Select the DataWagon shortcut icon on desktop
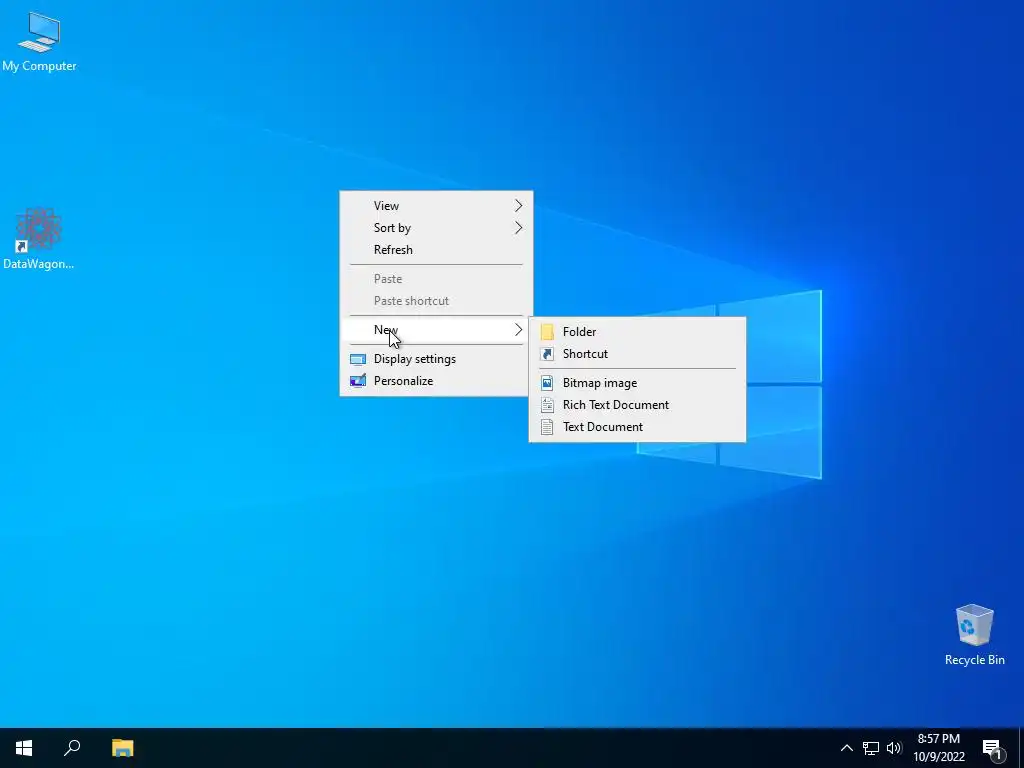This screenshot has height=768, width=1024. (x=39, y=238)
